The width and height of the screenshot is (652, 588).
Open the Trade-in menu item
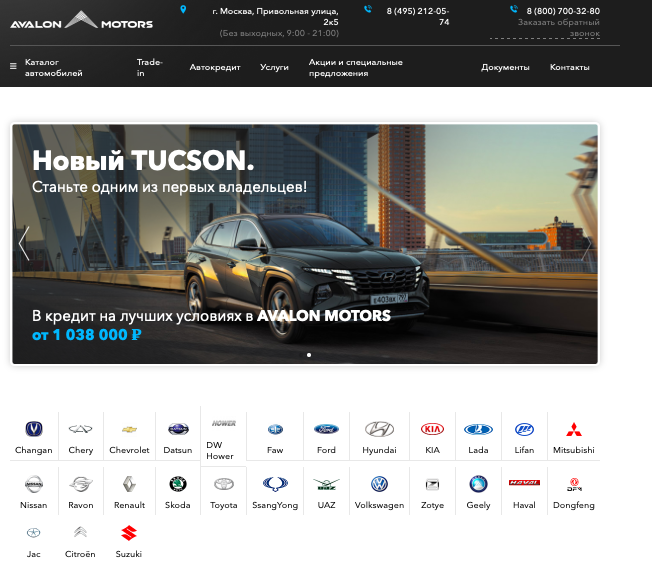(150, 67)
